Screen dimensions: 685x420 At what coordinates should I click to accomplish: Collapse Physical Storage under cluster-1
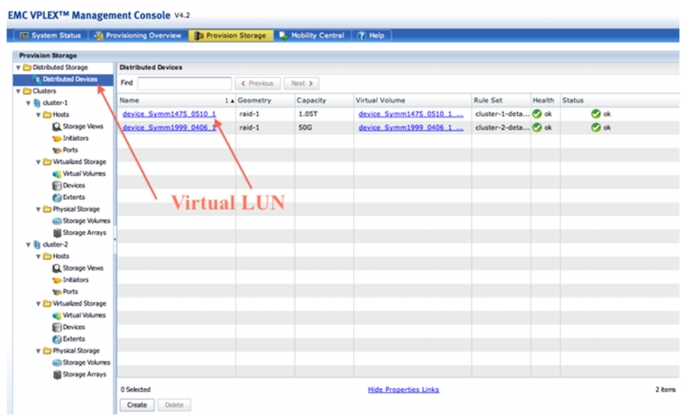(x=38, y=209)
